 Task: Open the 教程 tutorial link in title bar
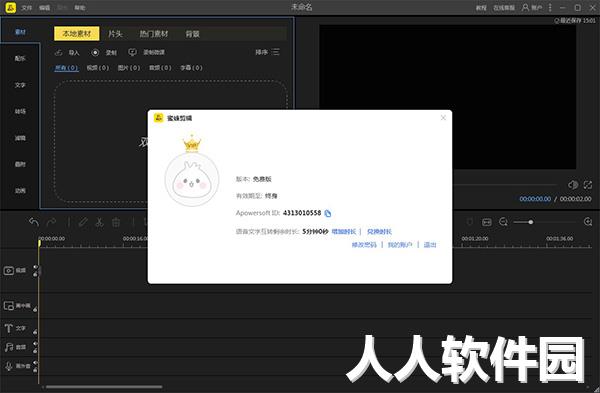click(x=481, y=8)
